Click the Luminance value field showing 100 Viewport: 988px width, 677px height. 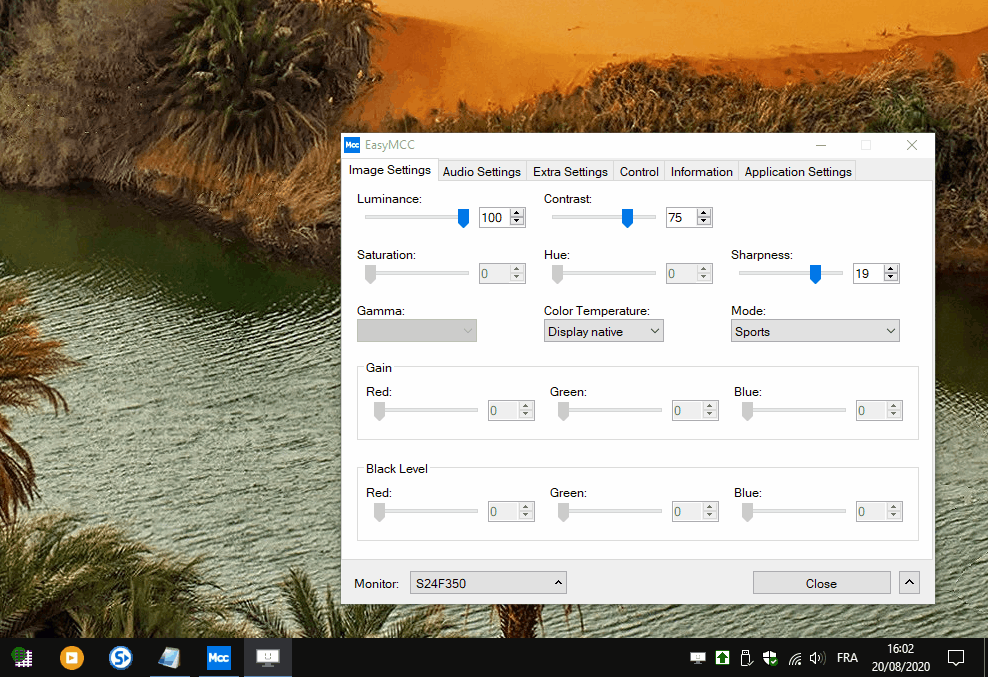coord(495,217)
